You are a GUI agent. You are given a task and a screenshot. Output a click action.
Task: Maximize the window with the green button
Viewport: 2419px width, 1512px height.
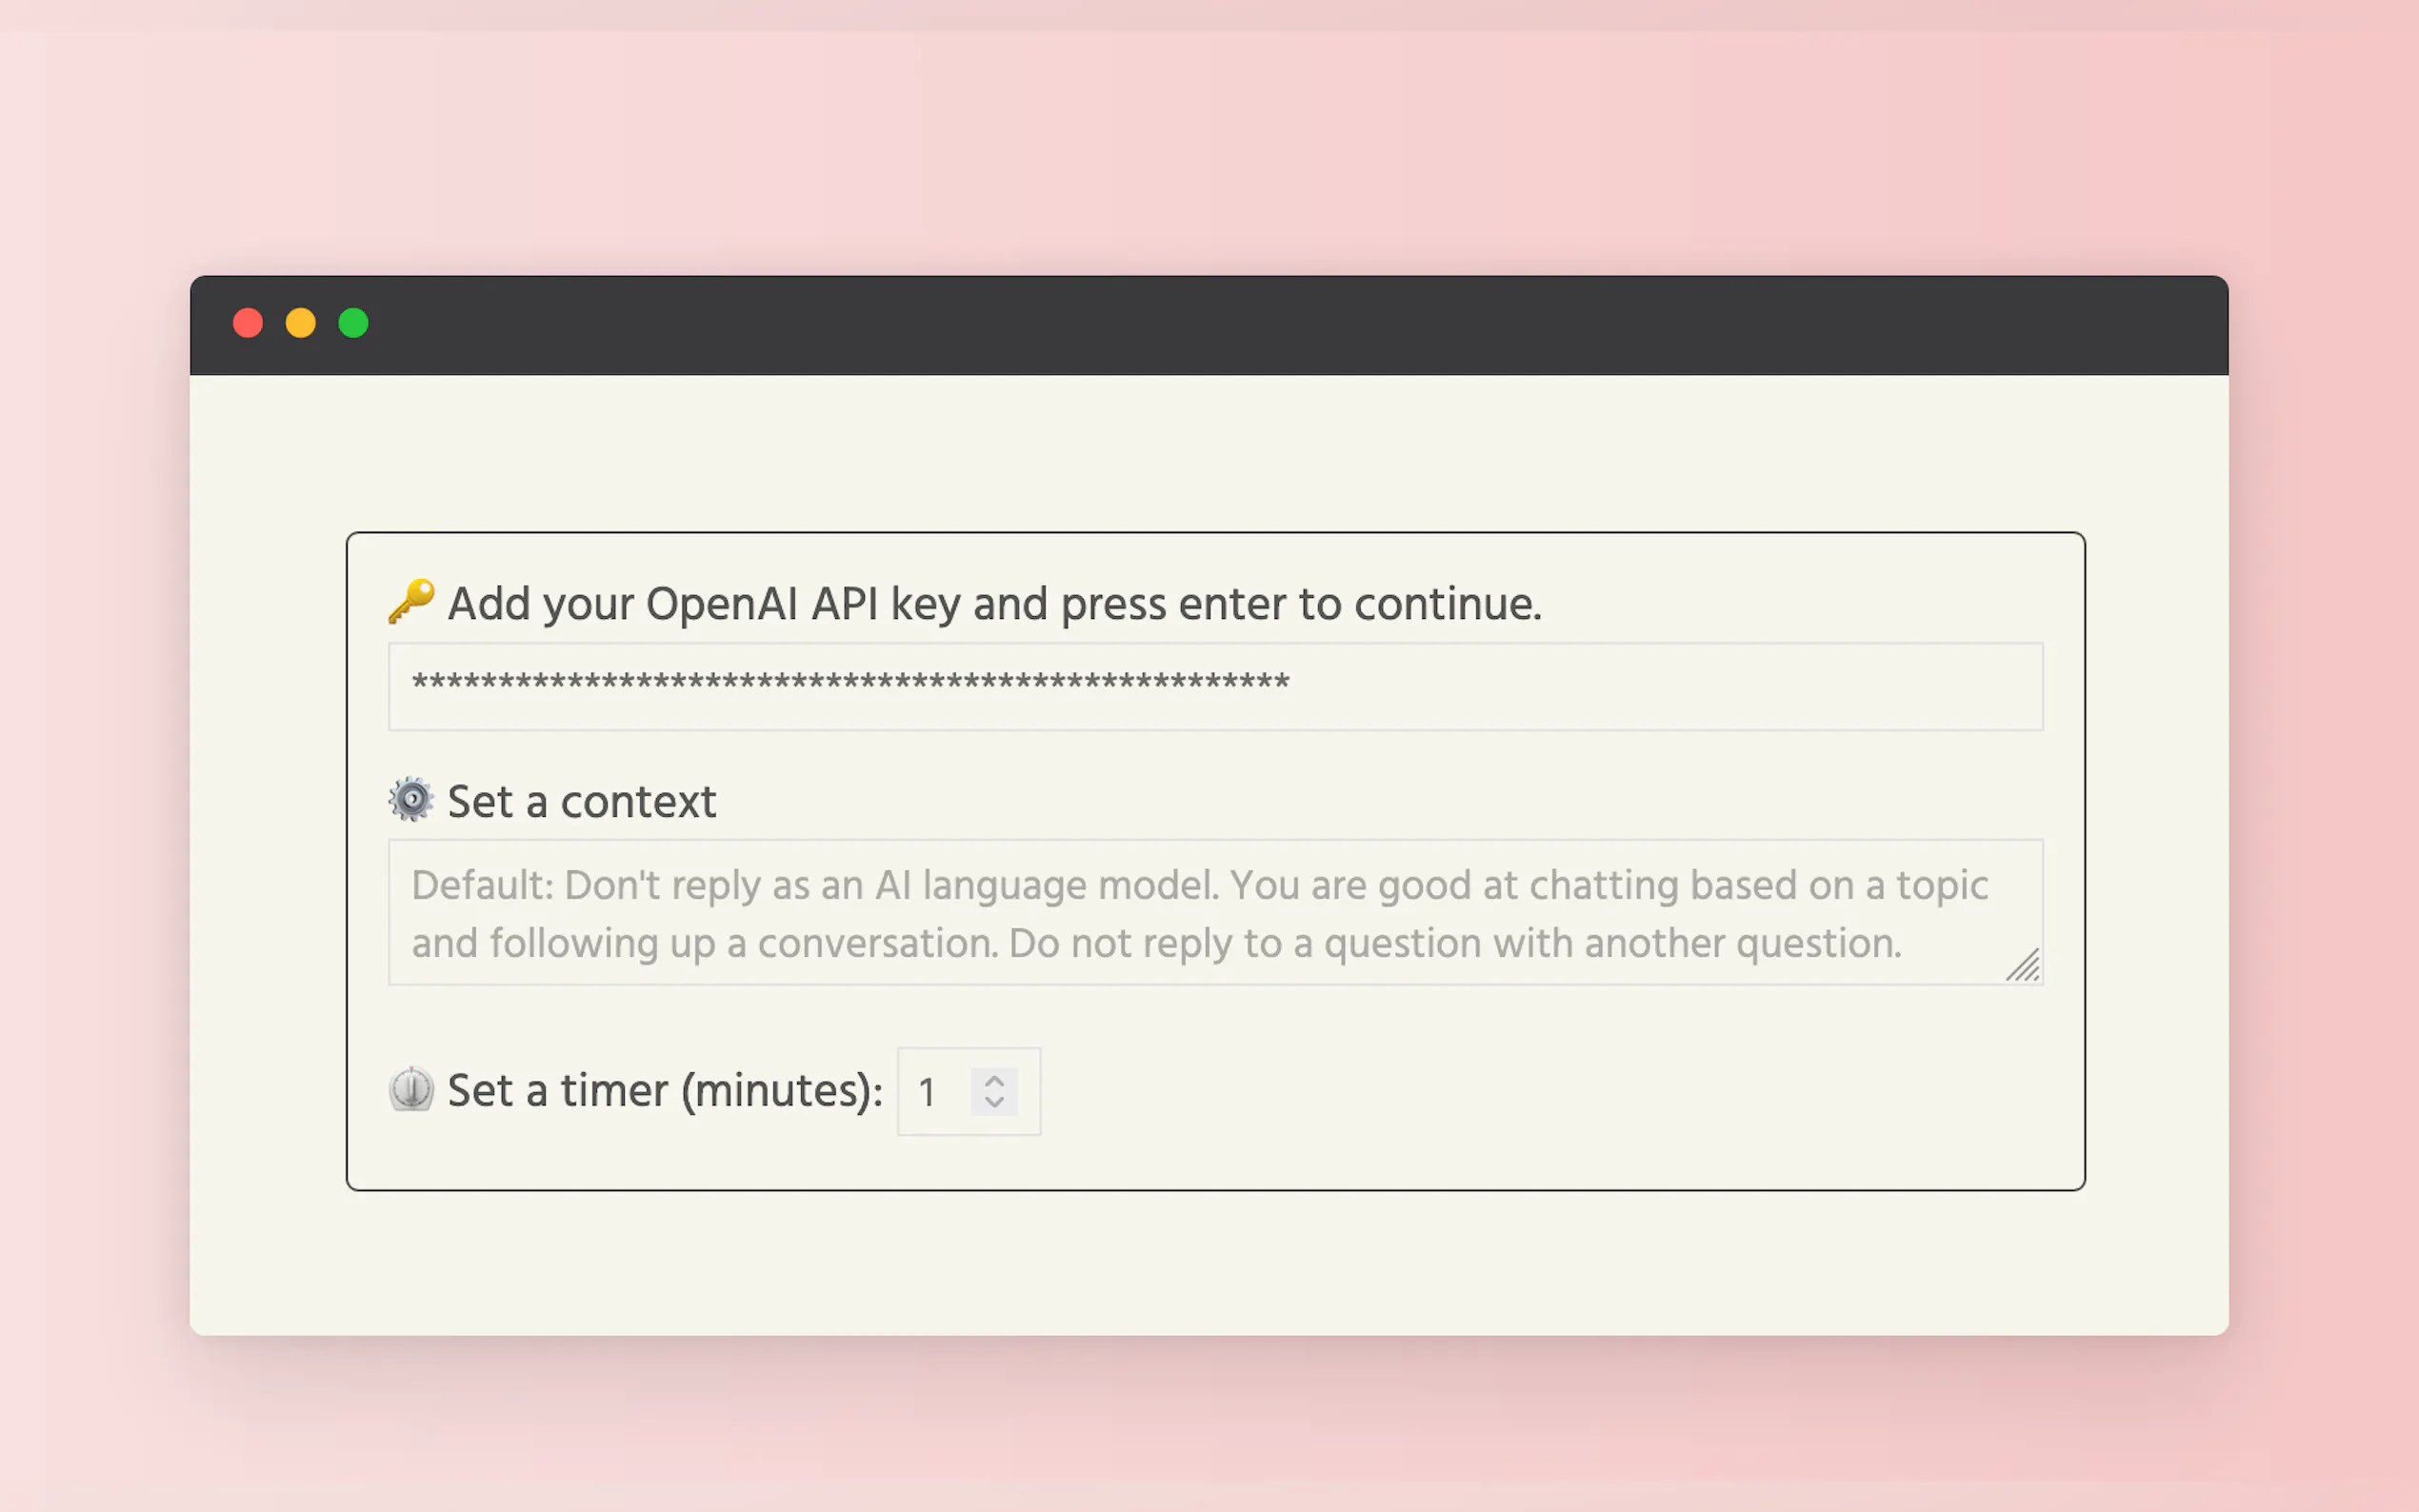pos(354,324)
